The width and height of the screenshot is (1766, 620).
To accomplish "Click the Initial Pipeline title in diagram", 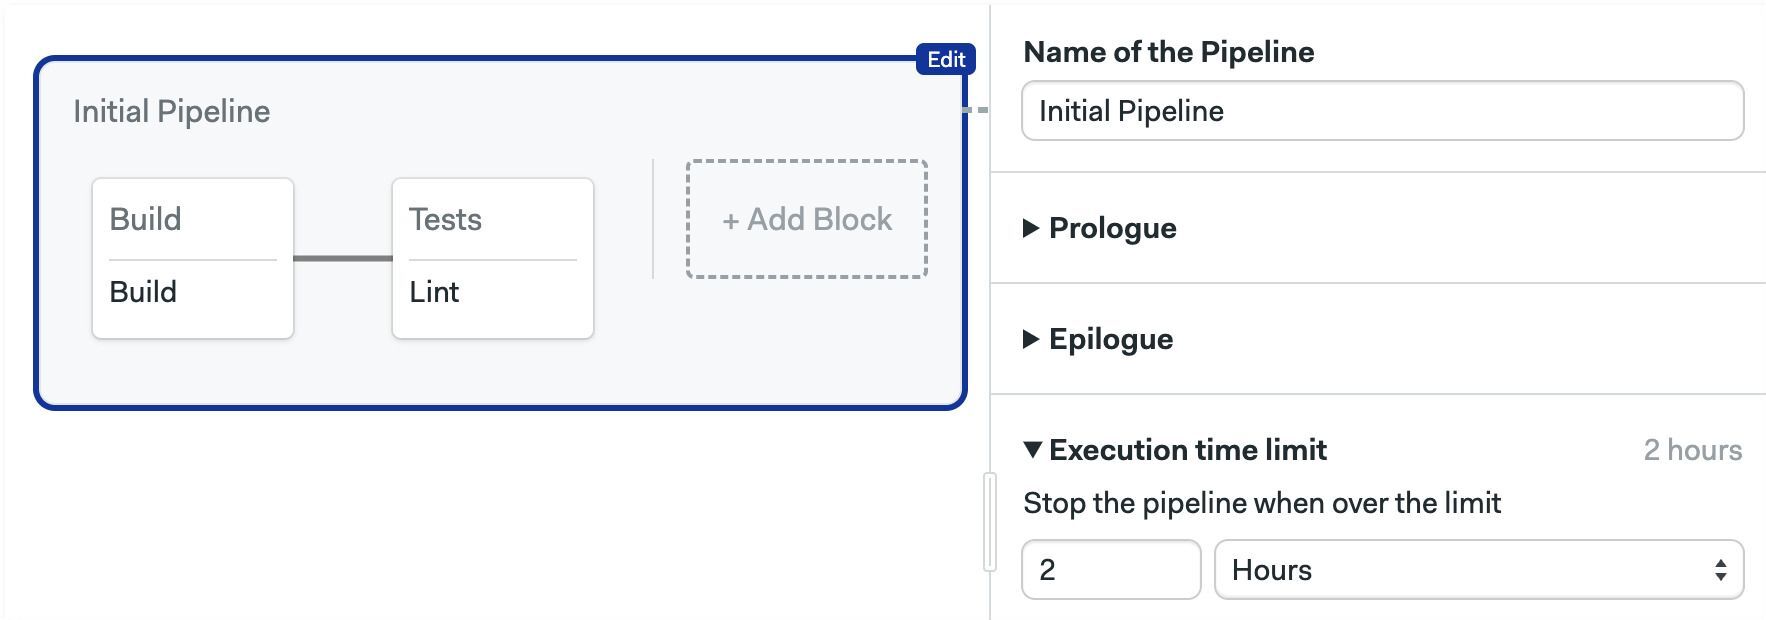I will click(x=172, y=111).
